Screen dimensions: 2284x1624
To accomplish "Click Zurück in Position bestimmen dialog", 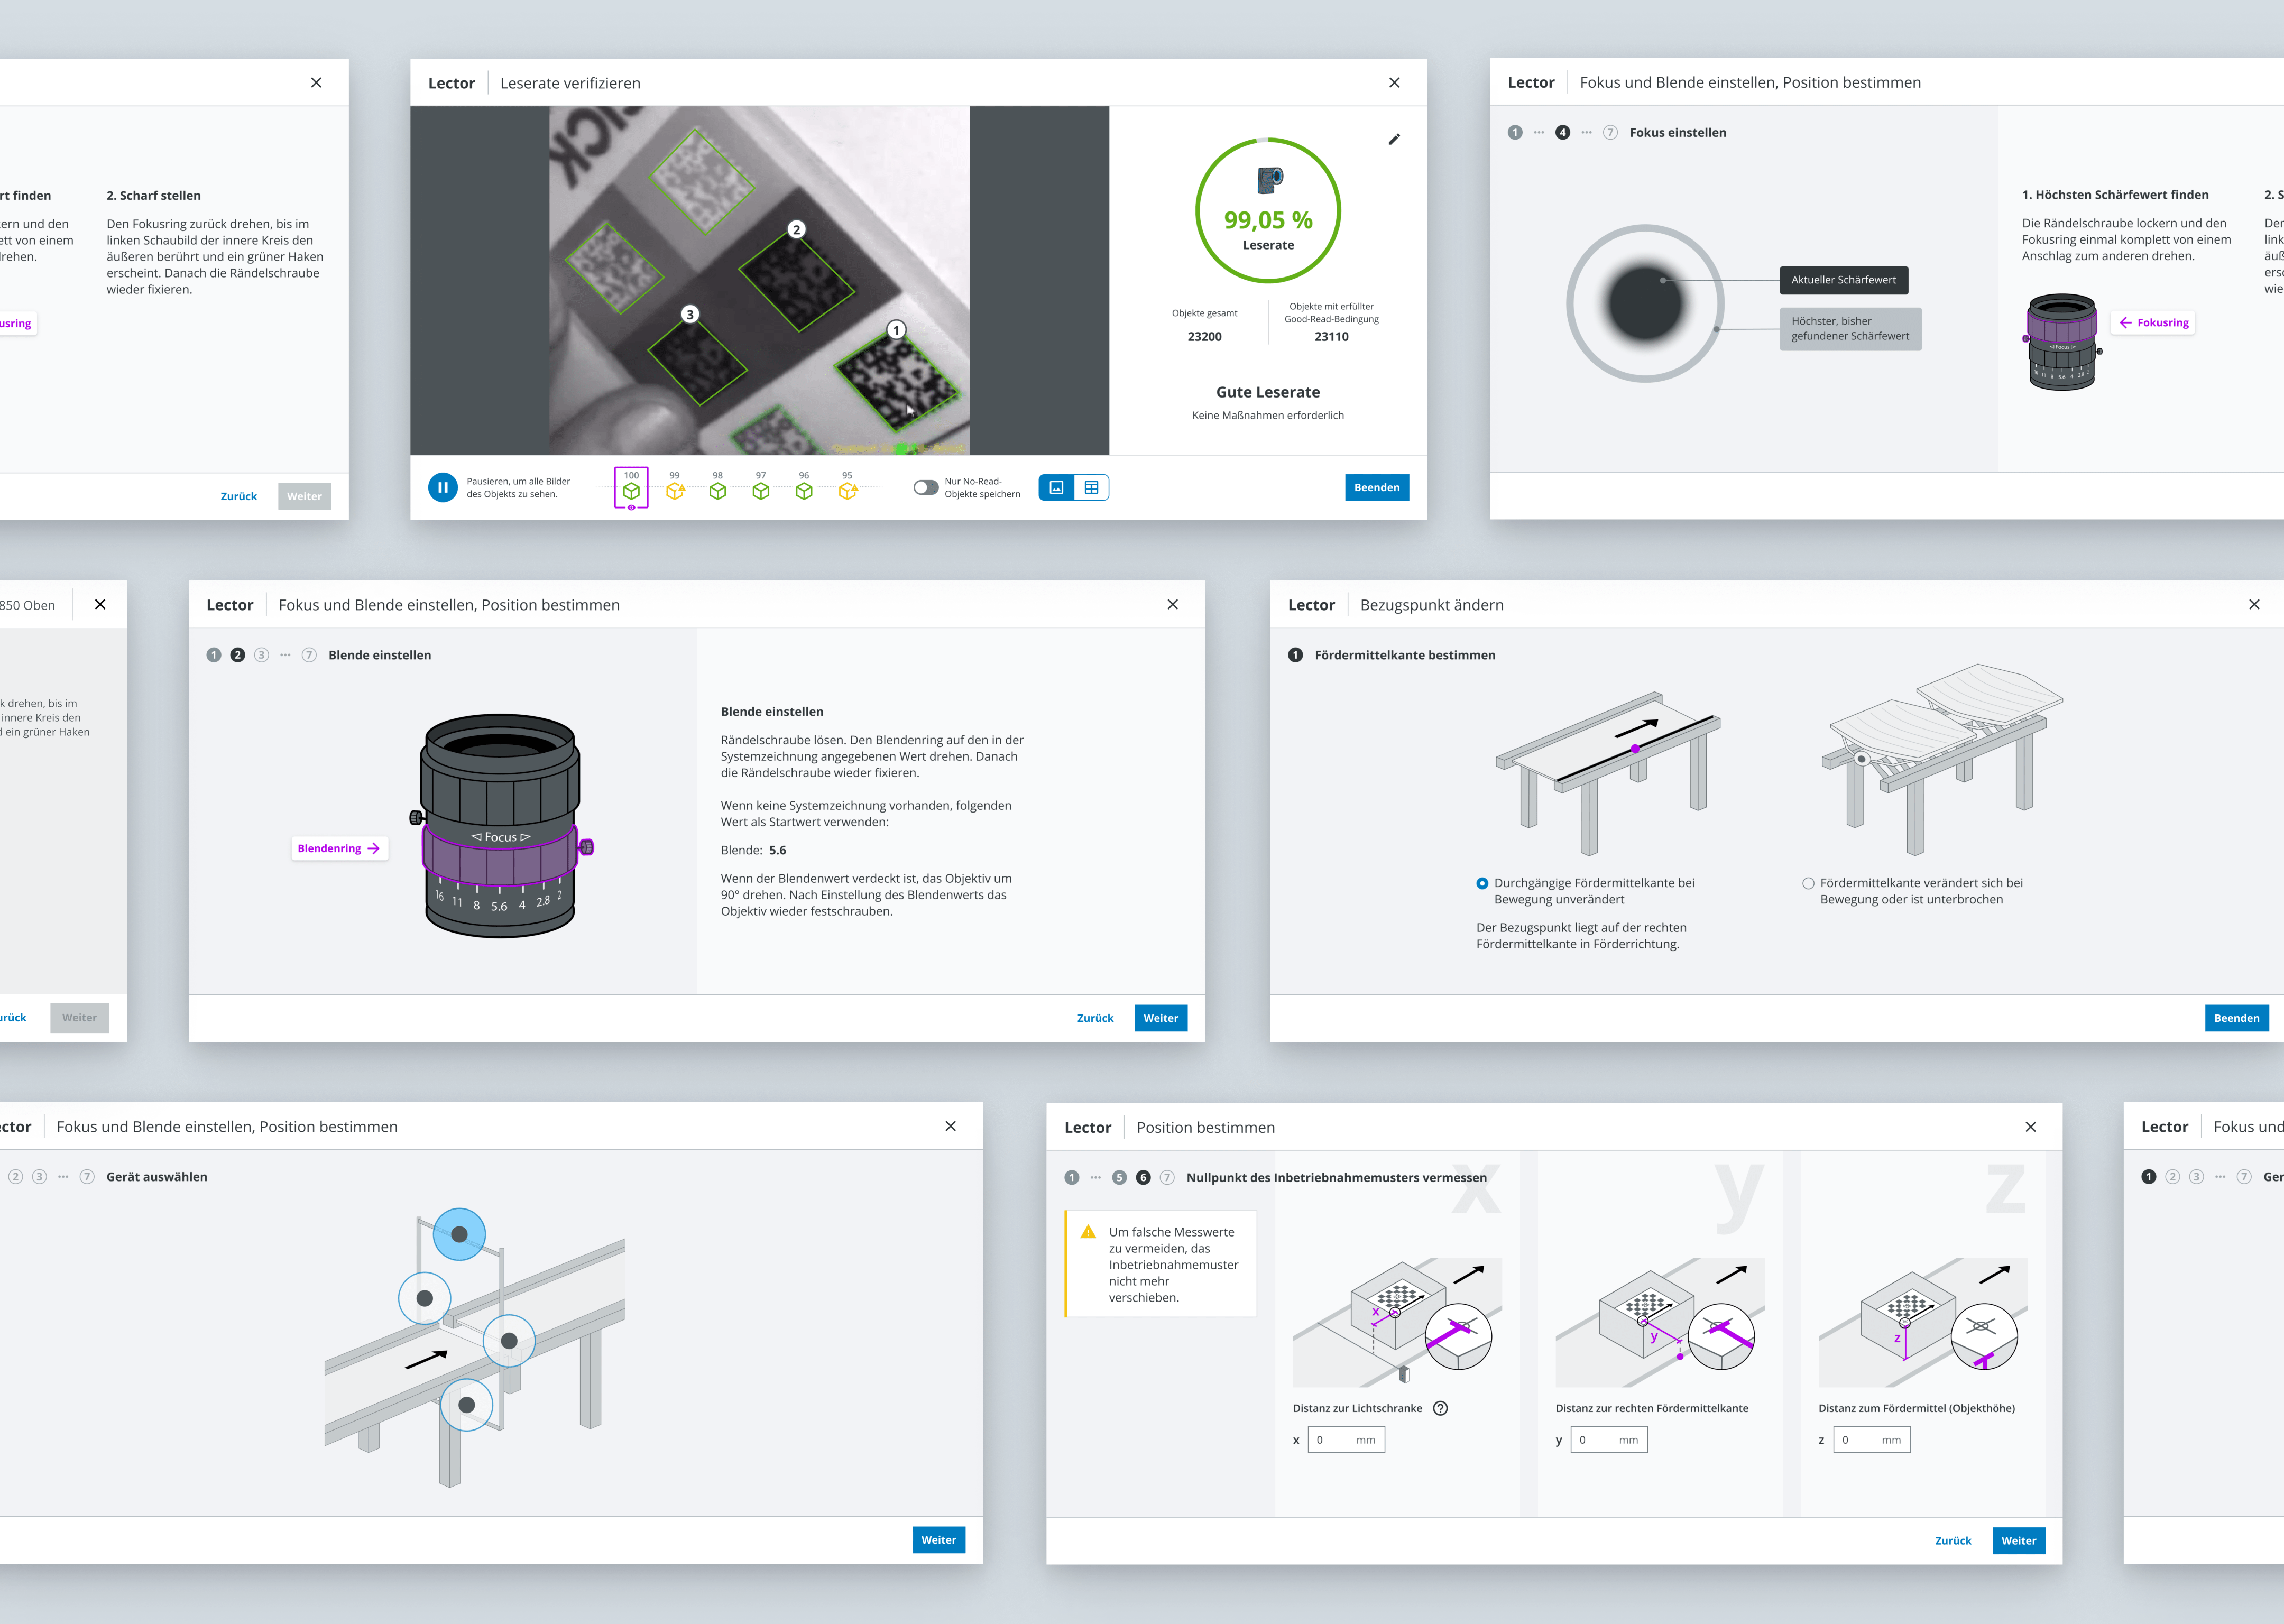I will pyautogui.click(x=1952, y=1540).
